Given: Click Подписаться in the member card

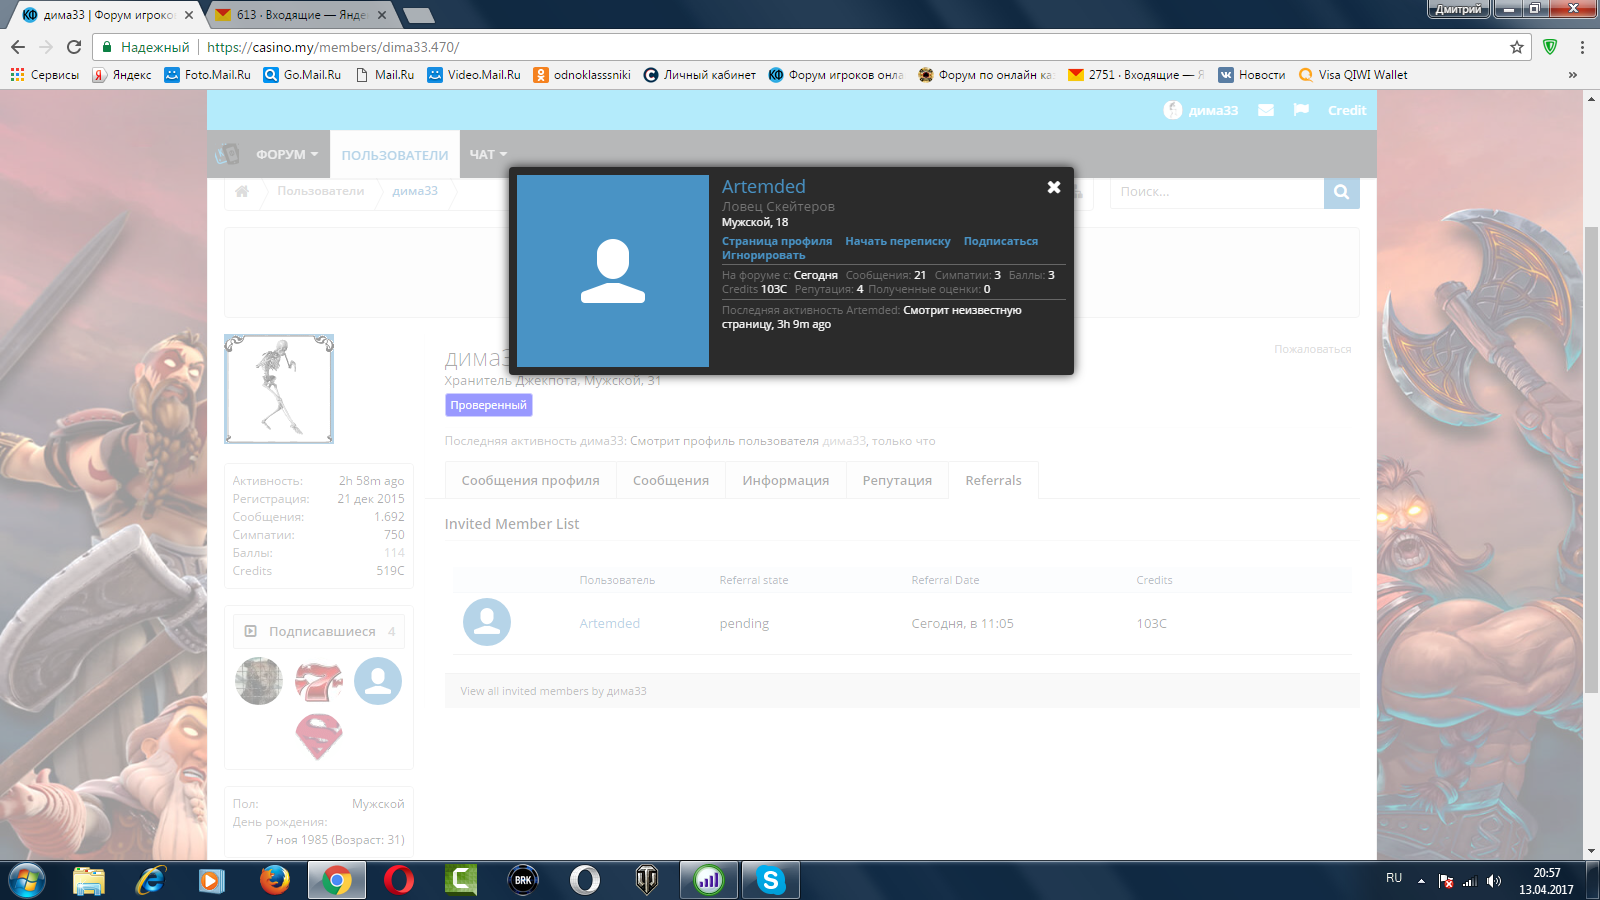Looking at the screenshot, I should [1000, 241].
